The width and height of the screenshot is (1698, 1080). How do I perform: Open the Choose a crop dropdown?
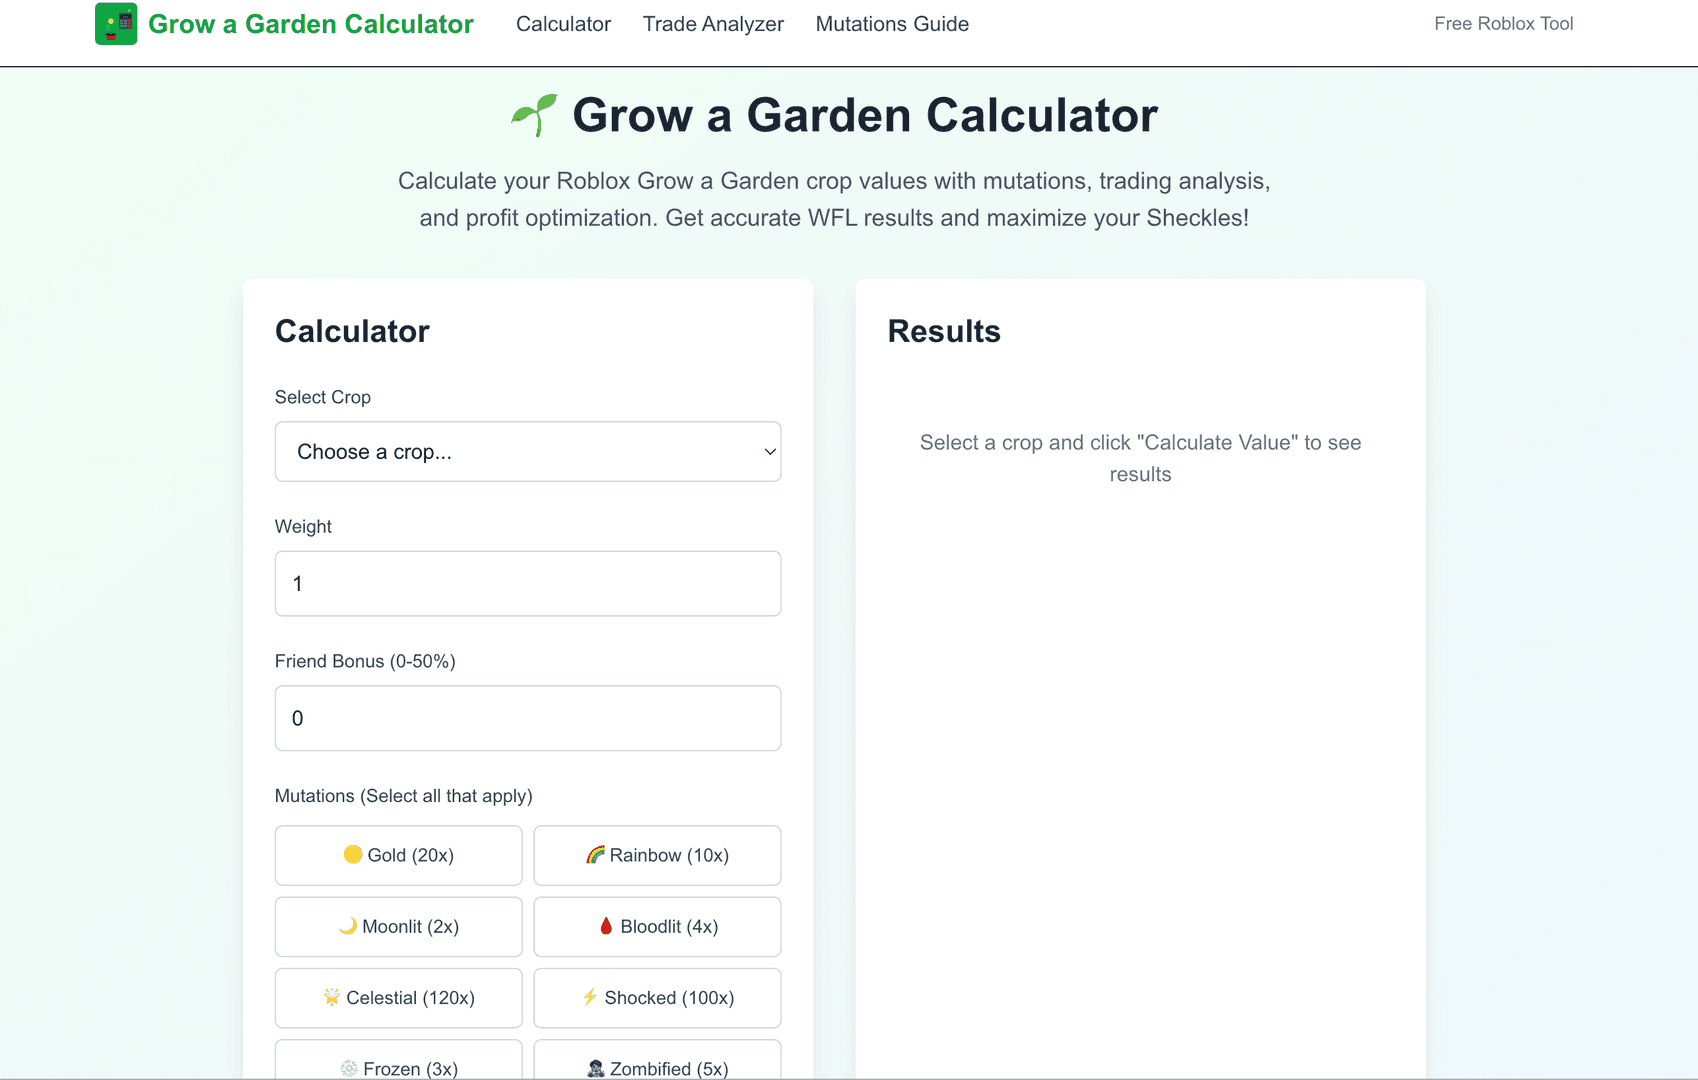(x=528, y=451)
